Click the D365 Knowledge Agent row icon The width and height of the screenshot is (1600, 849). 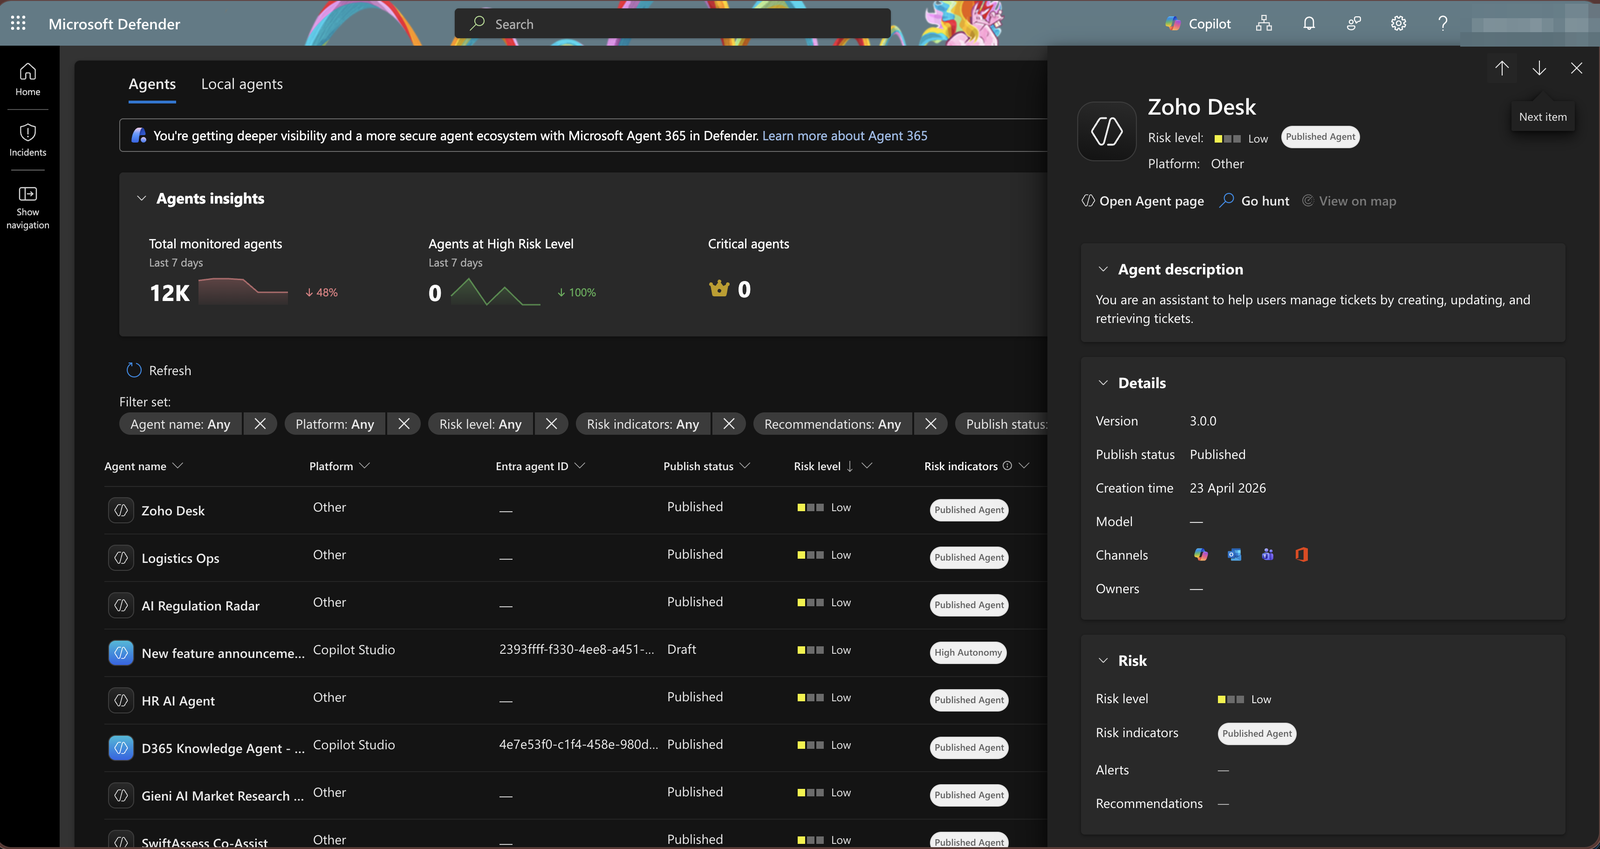point(121,748)
